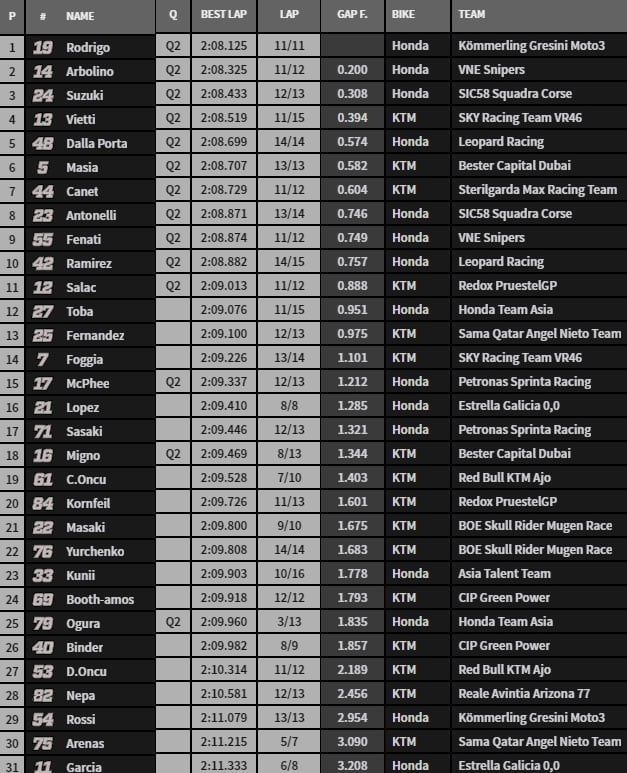This screenshot has height=773, width=627.
Task: Click the number 14 badge for Arbolino
Action: click(x=43, y=71)
